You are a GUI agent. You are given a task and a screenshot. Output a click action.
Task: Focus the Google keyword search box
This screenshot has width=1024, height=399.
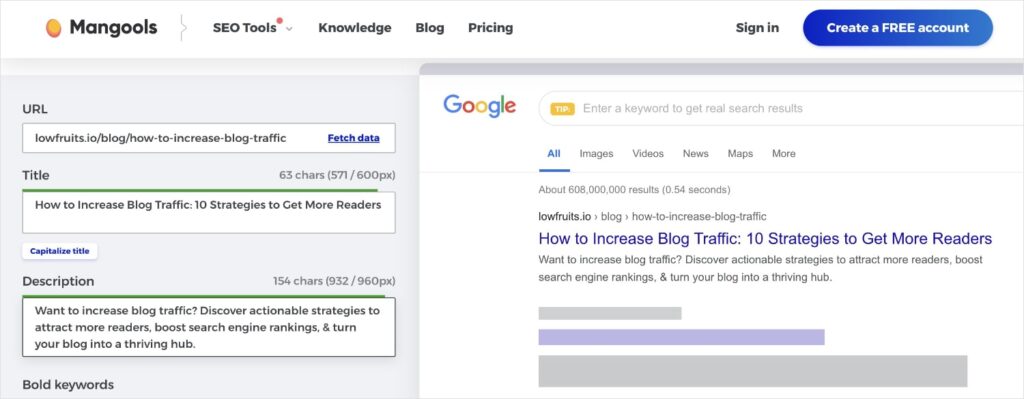(780, 108)
